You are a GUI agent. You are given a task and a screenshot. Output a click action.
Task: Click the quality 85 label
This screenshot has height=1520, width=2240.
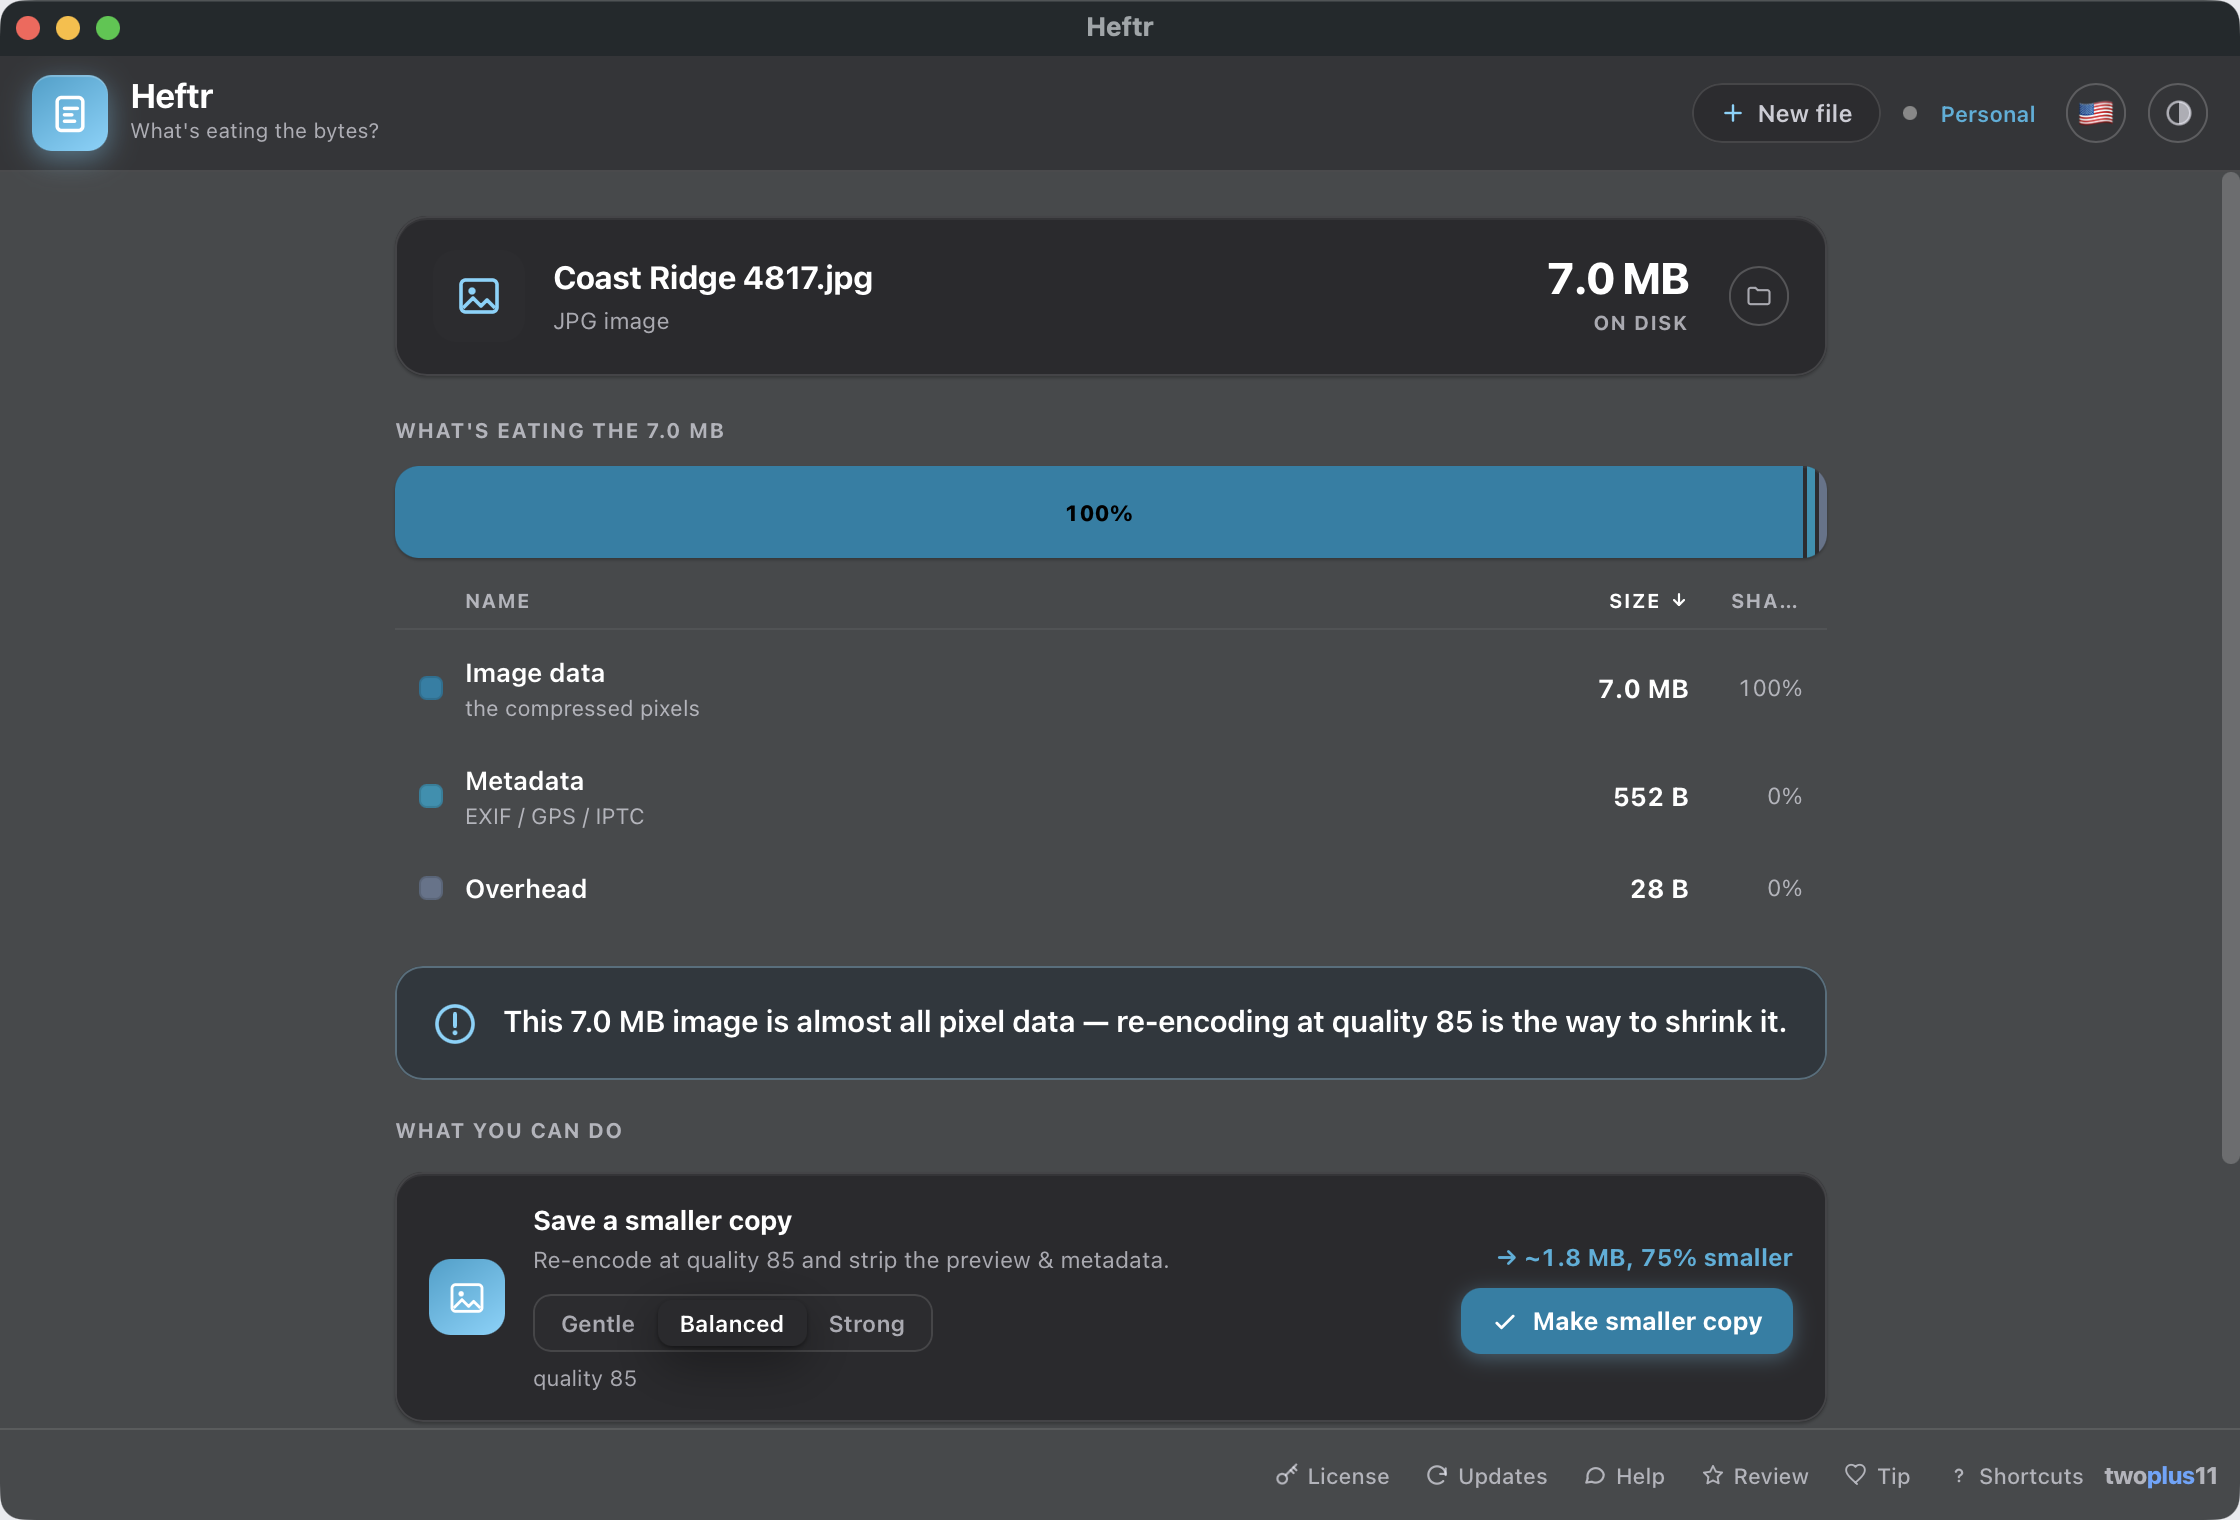point(585,1378)
